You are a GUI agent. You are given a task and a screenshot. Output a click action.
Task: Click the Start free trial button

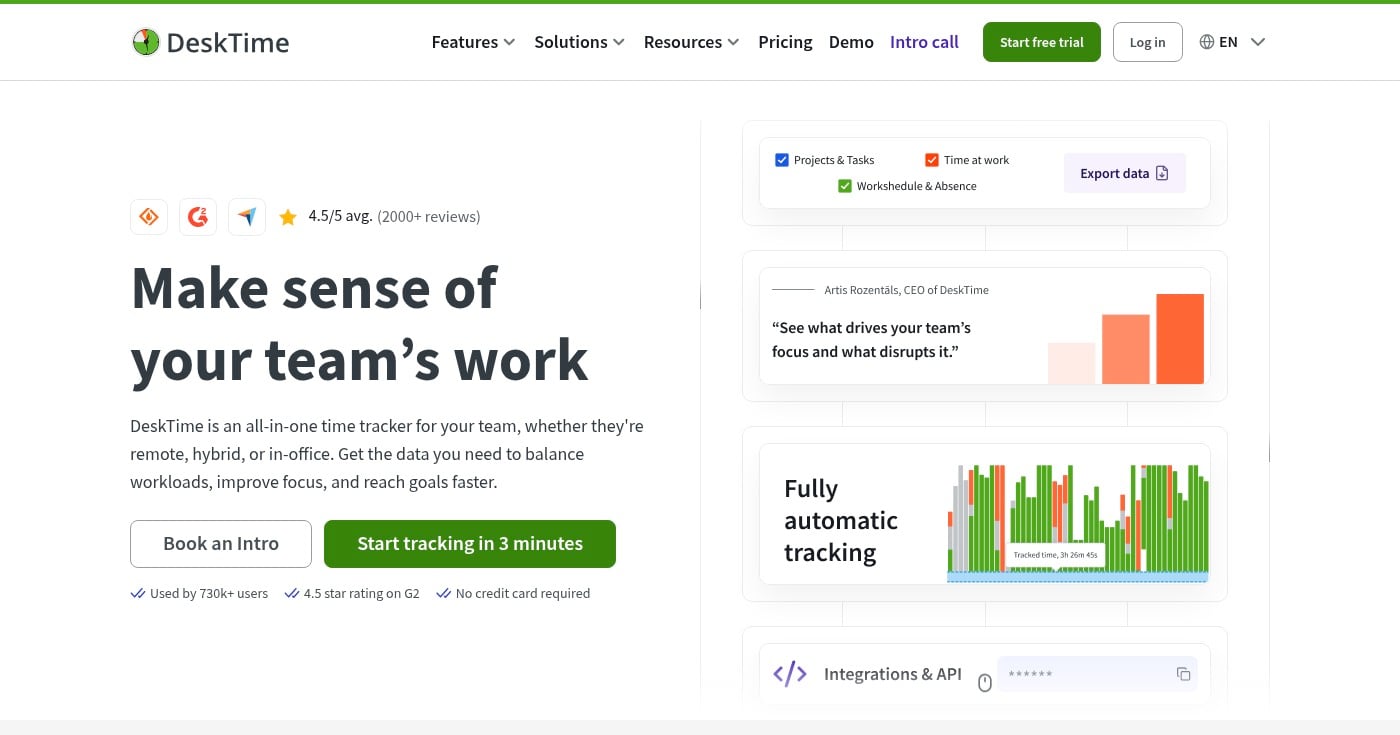tap(1042, 42)
